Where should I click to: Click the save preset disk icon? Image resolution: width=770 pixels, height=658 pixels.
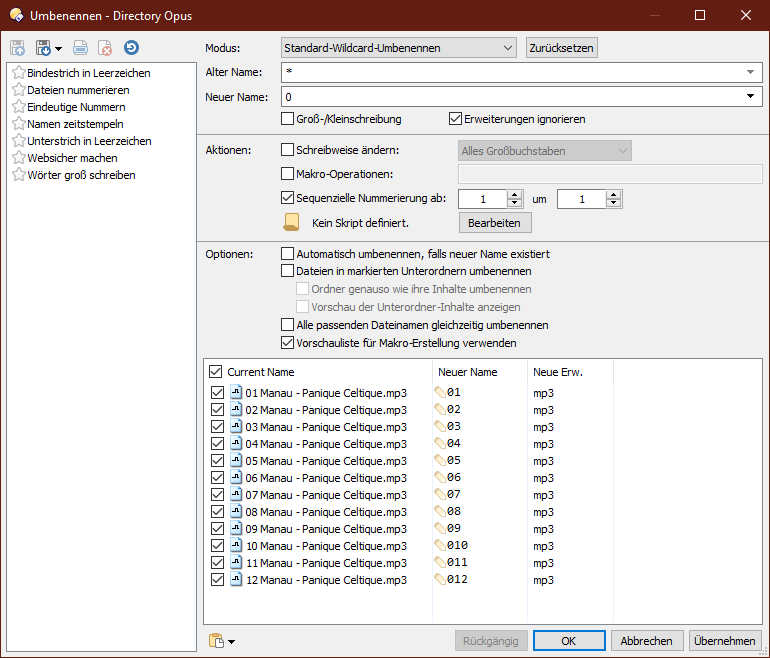tap(43, 48)
